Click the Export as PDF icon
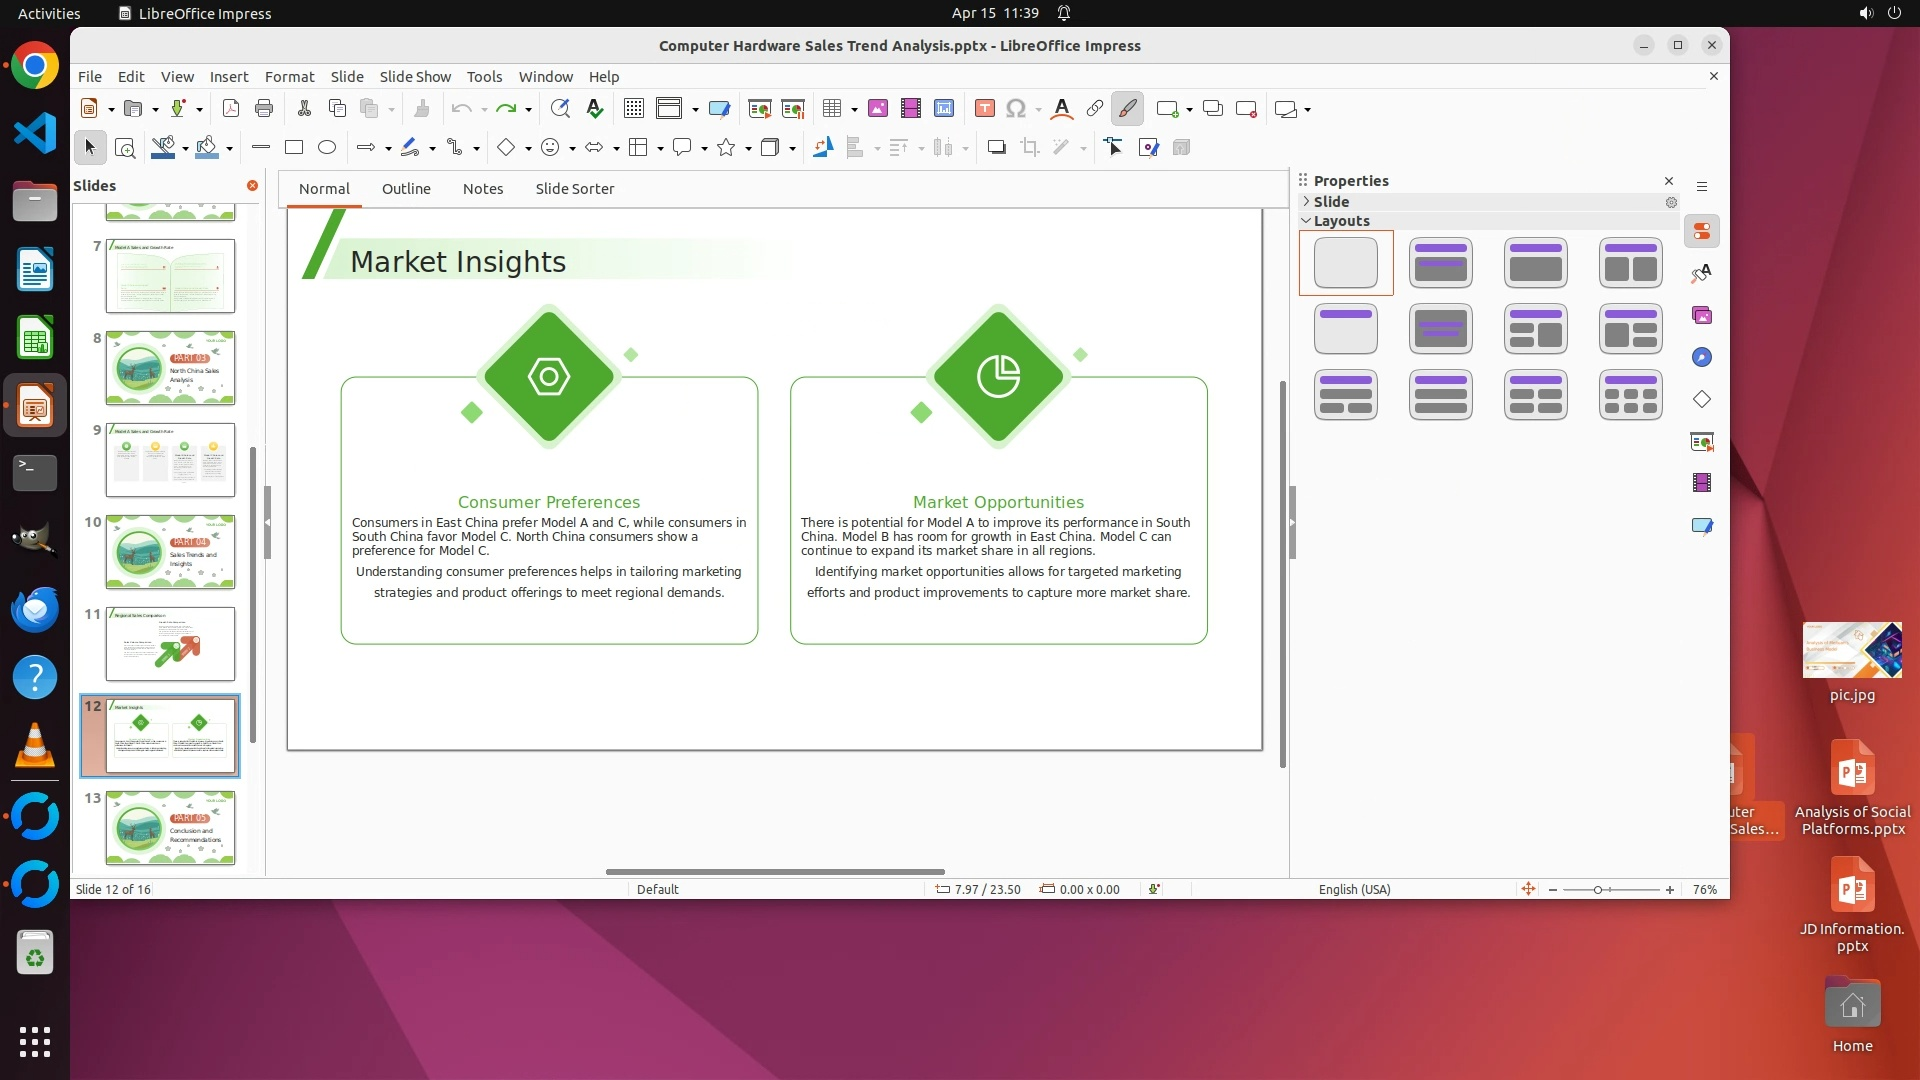Image resolution: width=1920 pixels, height=1080 pixels. tap(231, 109)
